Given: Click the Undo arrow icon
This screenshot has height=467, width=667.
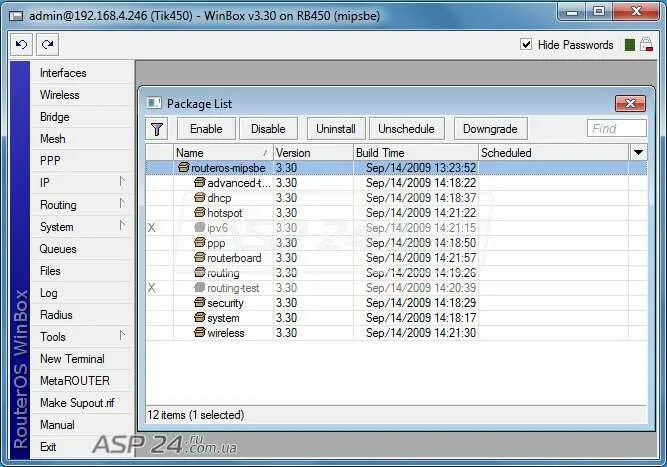Looking at the screenshot, I should (x=22, y=44).
